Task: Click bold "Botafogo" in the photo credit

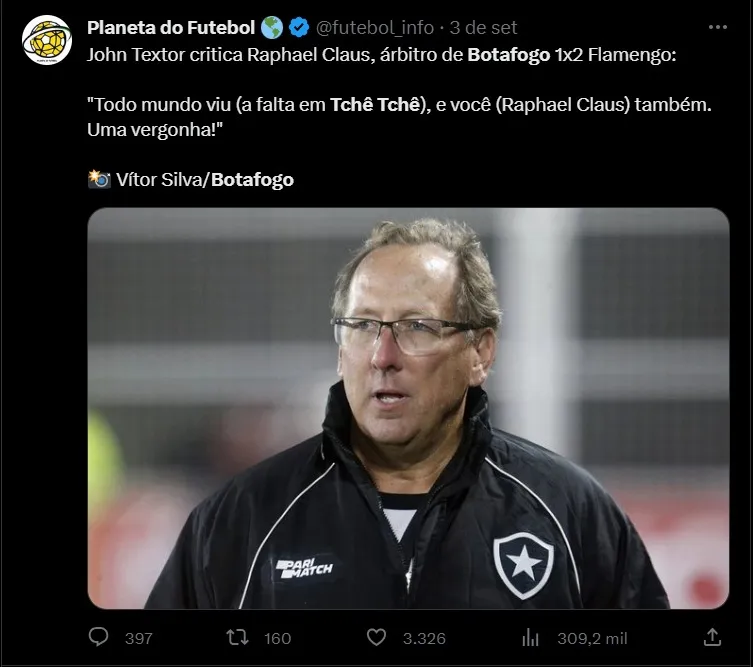Action: [x=252, y=180]
